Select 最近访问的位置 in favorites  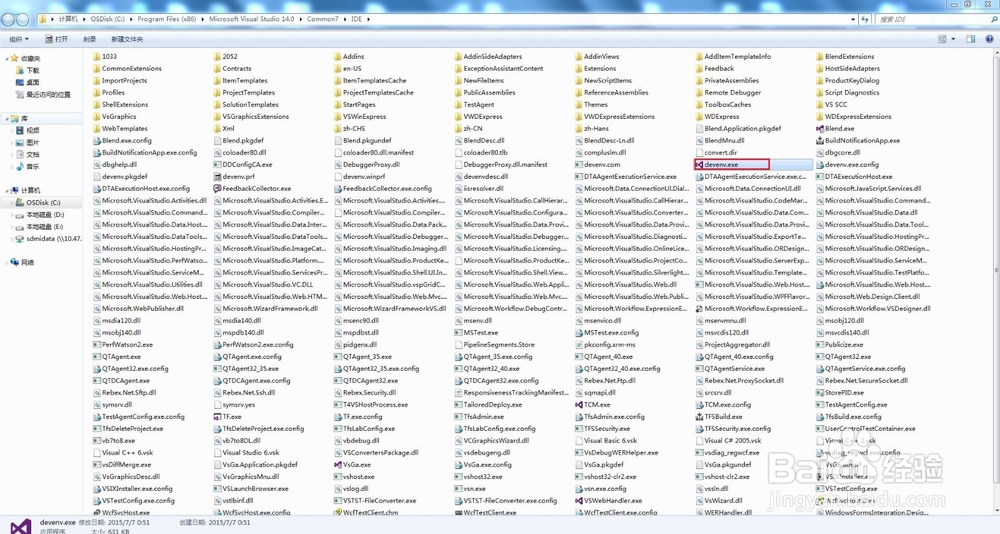(x=43, y=94)
